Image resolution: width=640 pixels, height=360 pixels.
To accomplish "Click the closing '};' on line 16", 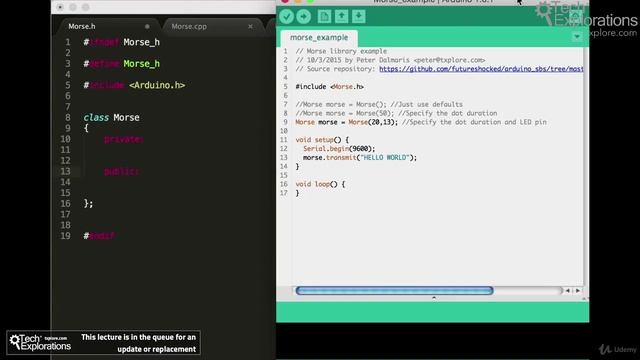I will 88,204.
